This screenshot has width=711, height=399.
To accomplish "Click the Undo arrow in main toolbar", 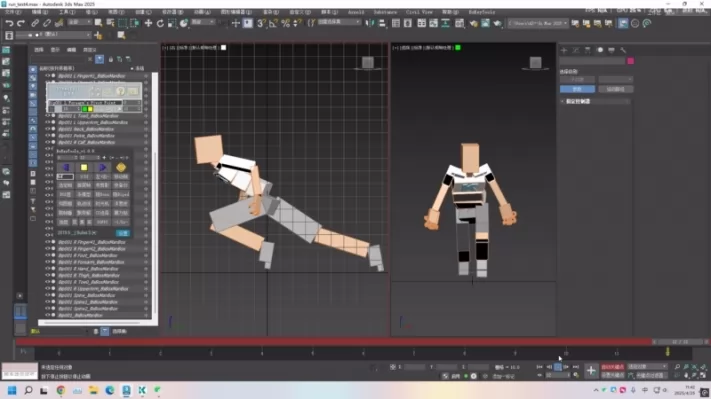I will [9, 23].
